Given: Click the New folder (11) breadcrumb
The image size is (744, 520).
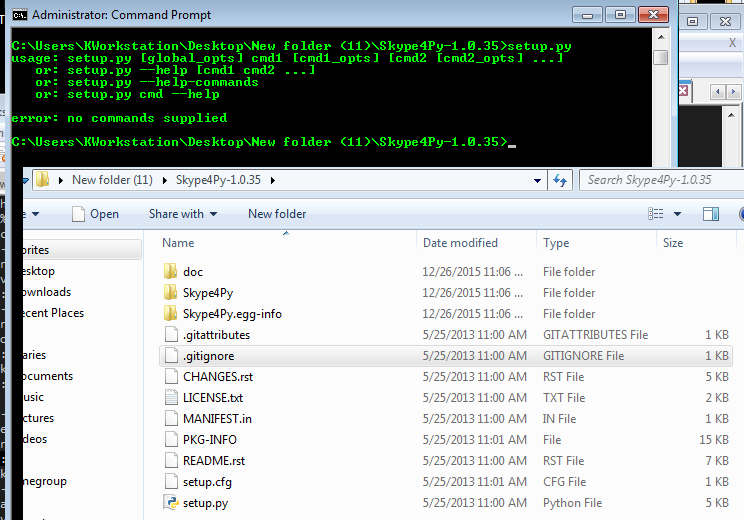Looking at the screenshot, I should point(112,180).
